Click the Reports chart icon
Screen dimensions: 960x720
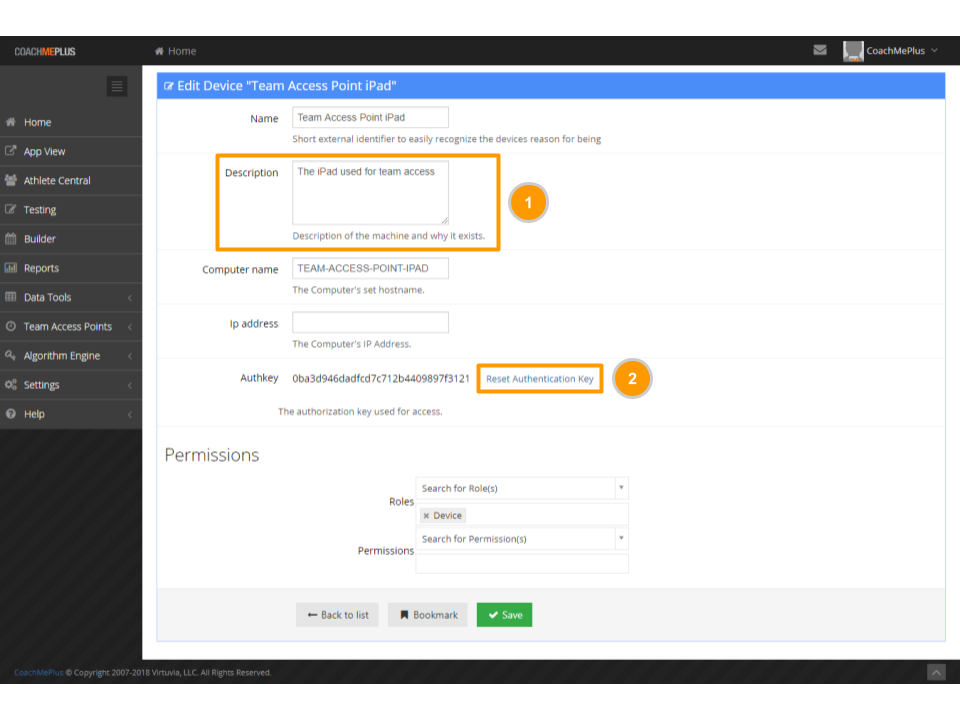pyautogui.click(x=10, y=268)
